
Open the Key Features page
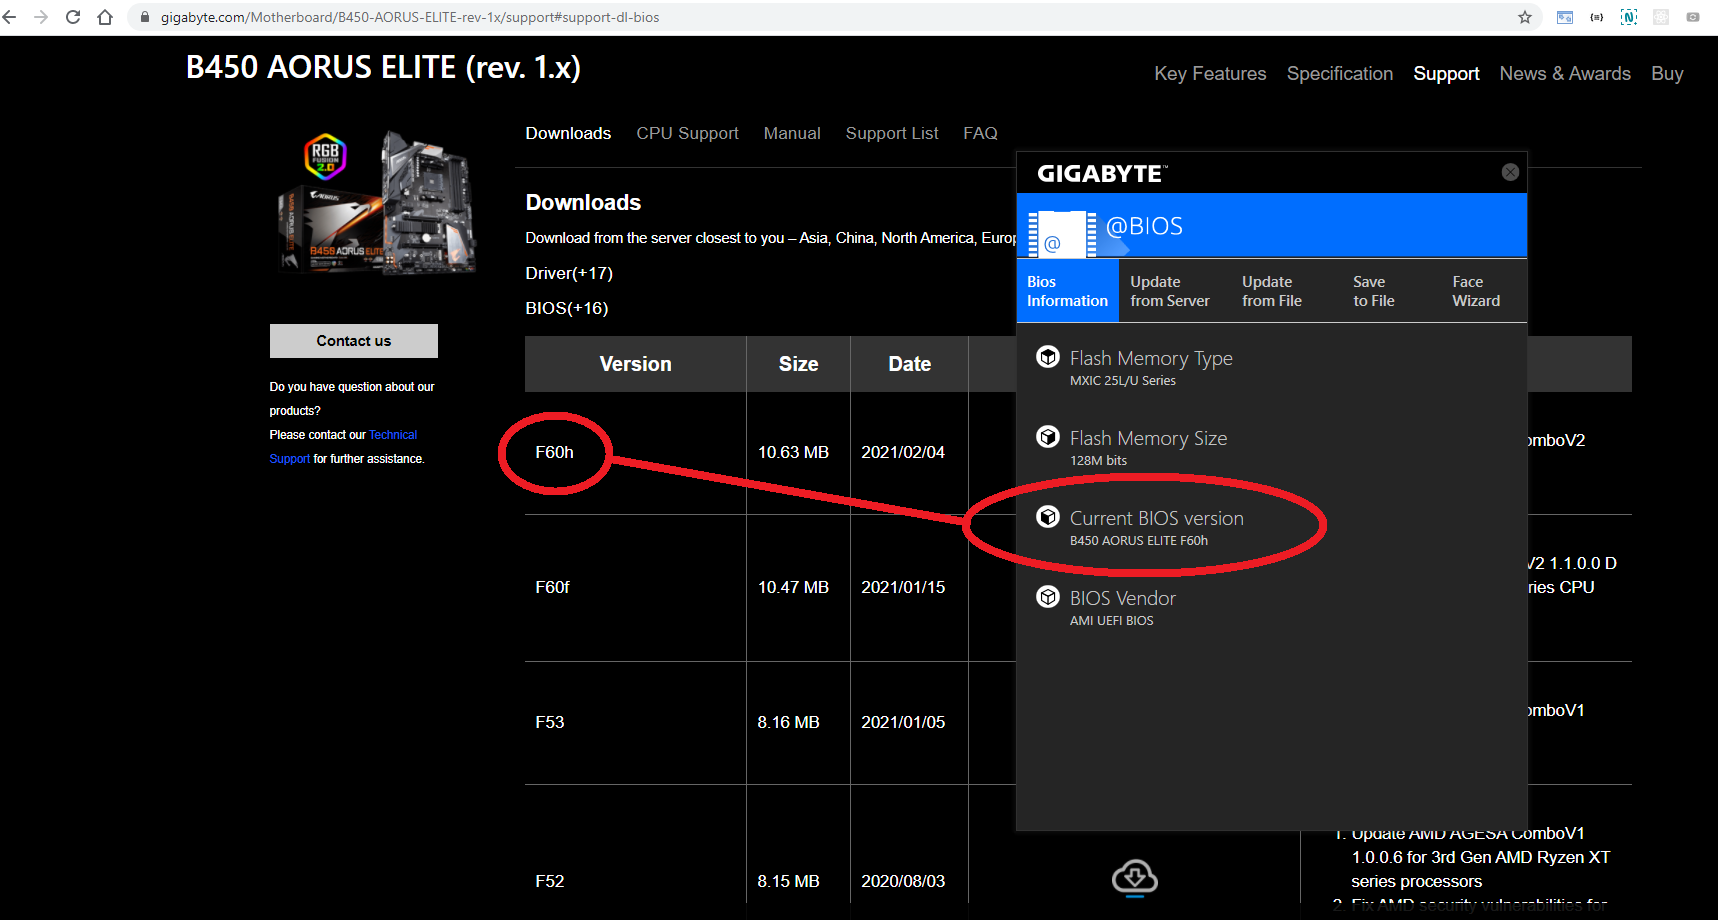[x=1210, y=74]
